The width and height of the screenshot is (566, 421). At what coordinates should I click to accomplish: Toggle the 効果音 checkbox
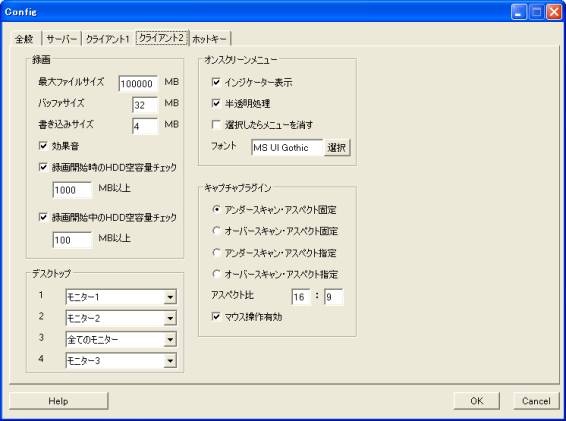pos(43,146)
